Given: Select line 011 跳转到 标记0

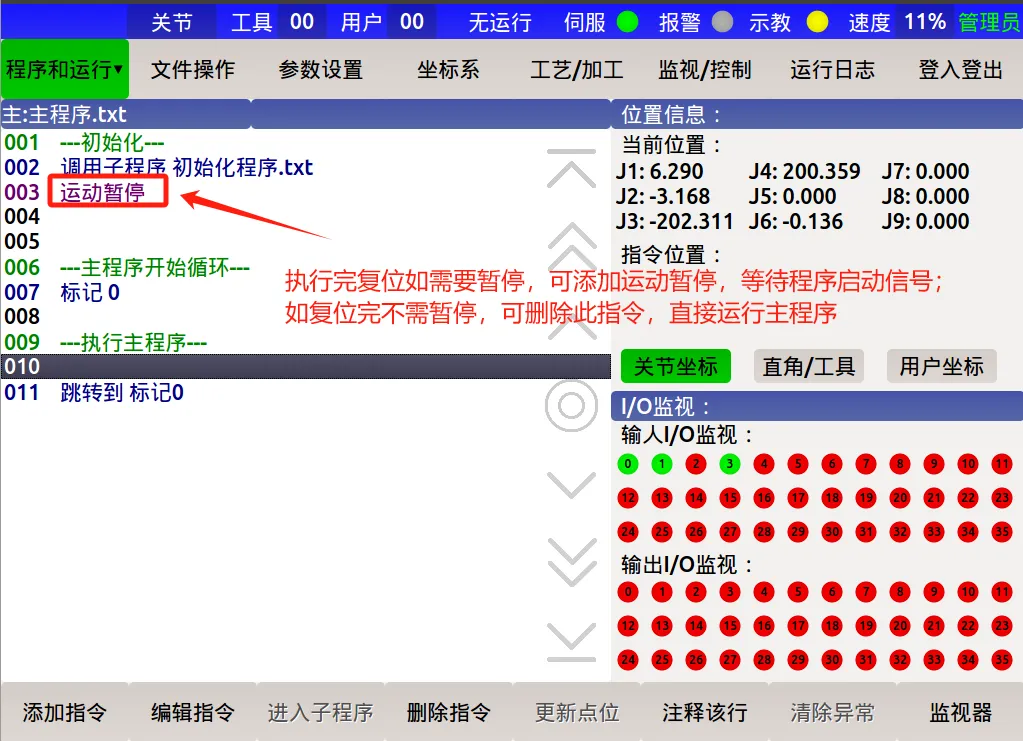Looking at the screenshot, I should click(x=306, y=392).
